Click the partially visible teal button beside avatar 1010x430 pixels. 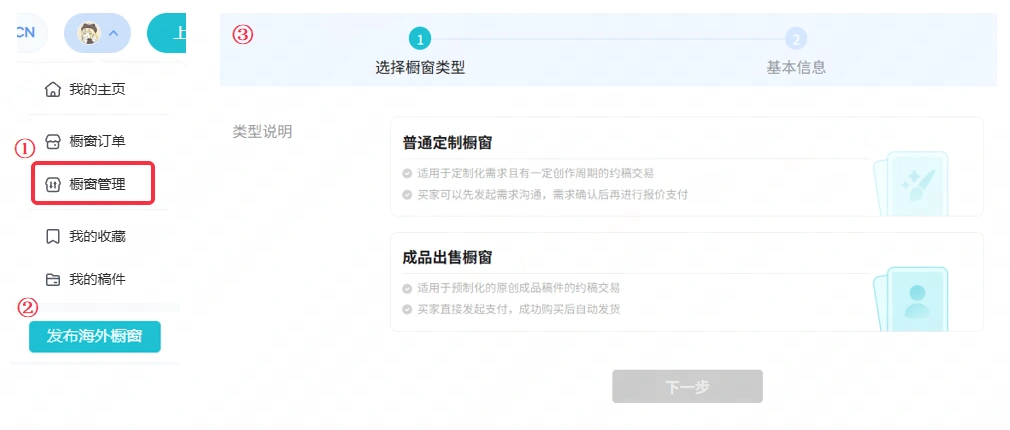tap(167, 33)
